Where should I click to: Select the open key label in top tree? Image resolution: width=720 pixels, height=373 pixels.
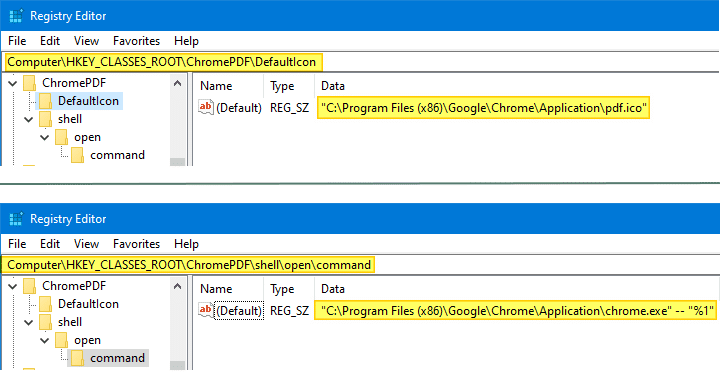(x=87, y=137)
